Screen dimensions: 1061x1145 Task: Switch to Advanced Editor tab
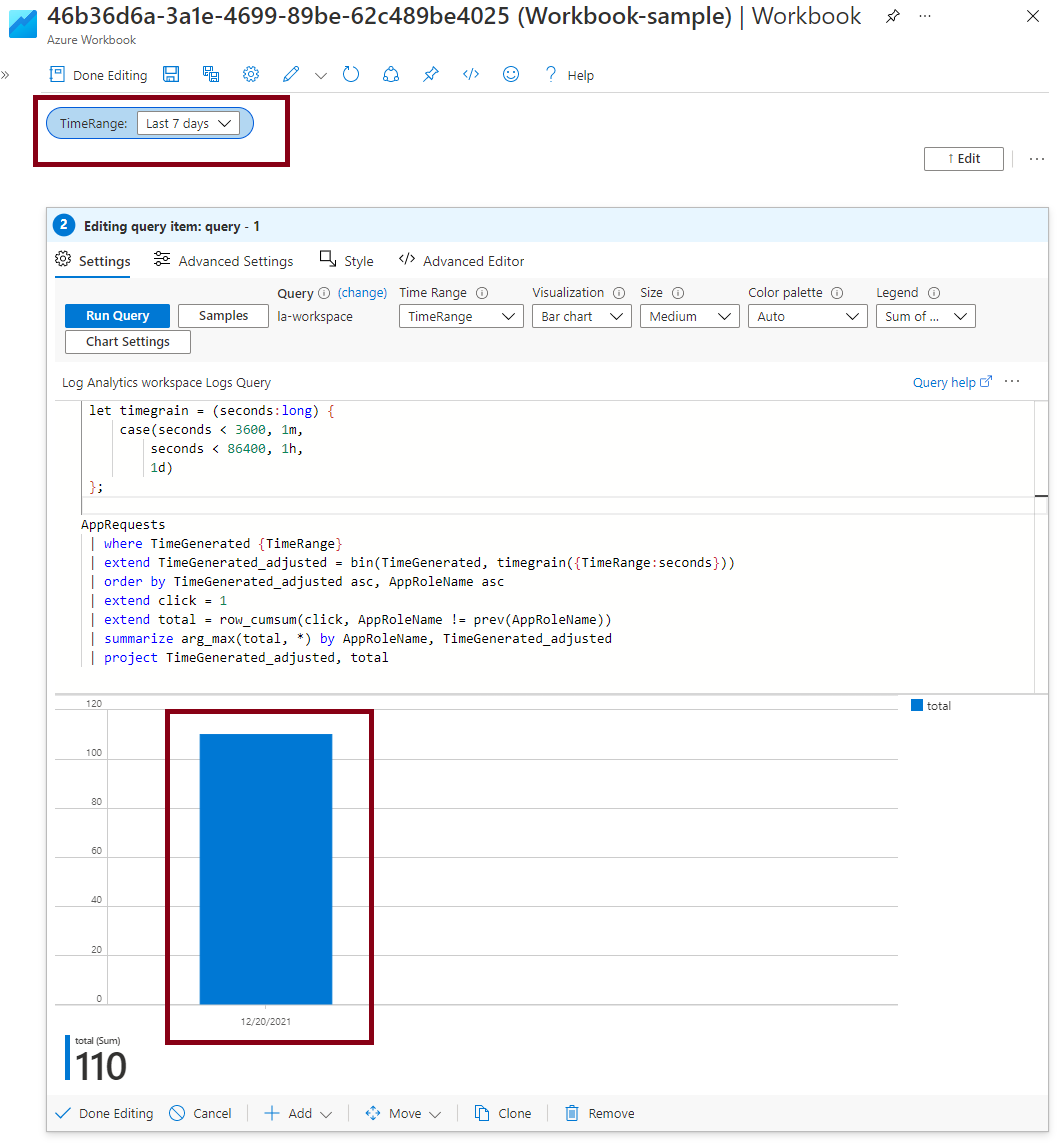pos(461,261)
